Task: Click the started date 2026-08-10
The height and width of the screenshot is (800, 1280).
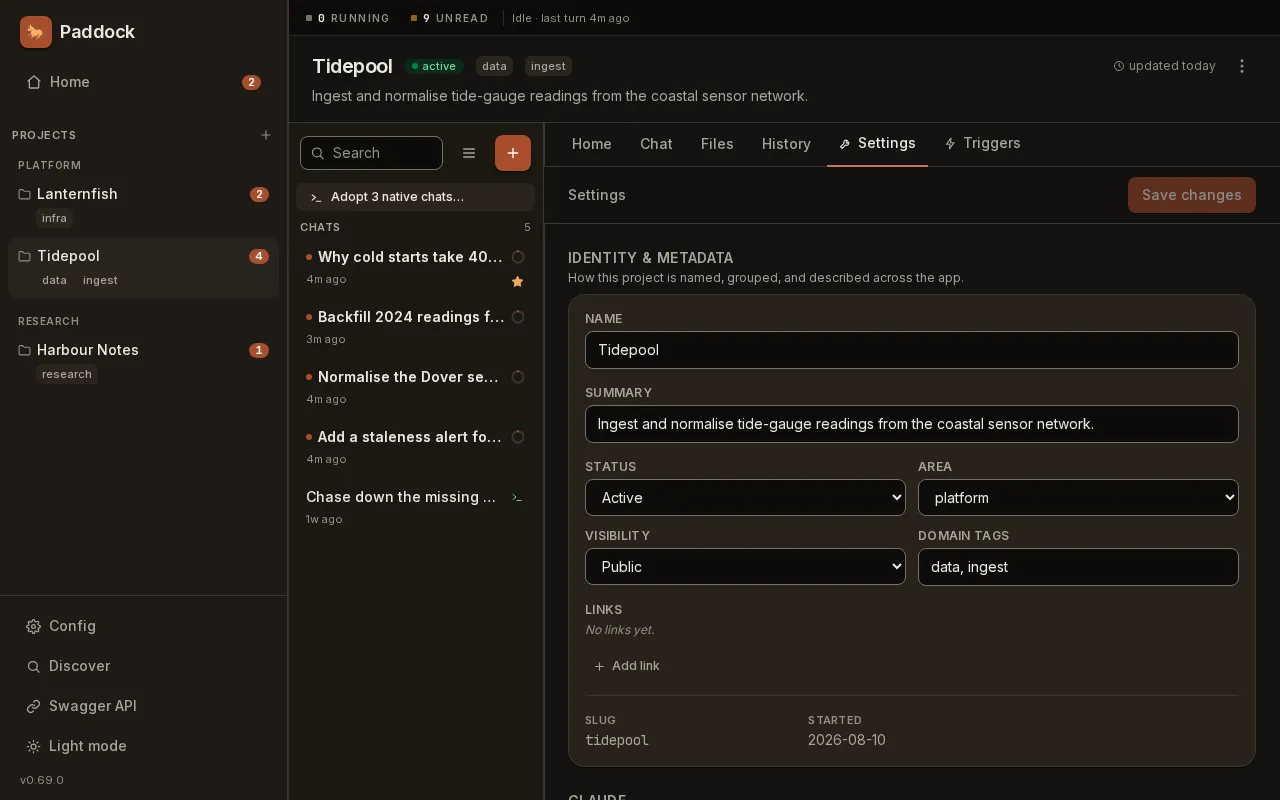Action: (847, 741)
